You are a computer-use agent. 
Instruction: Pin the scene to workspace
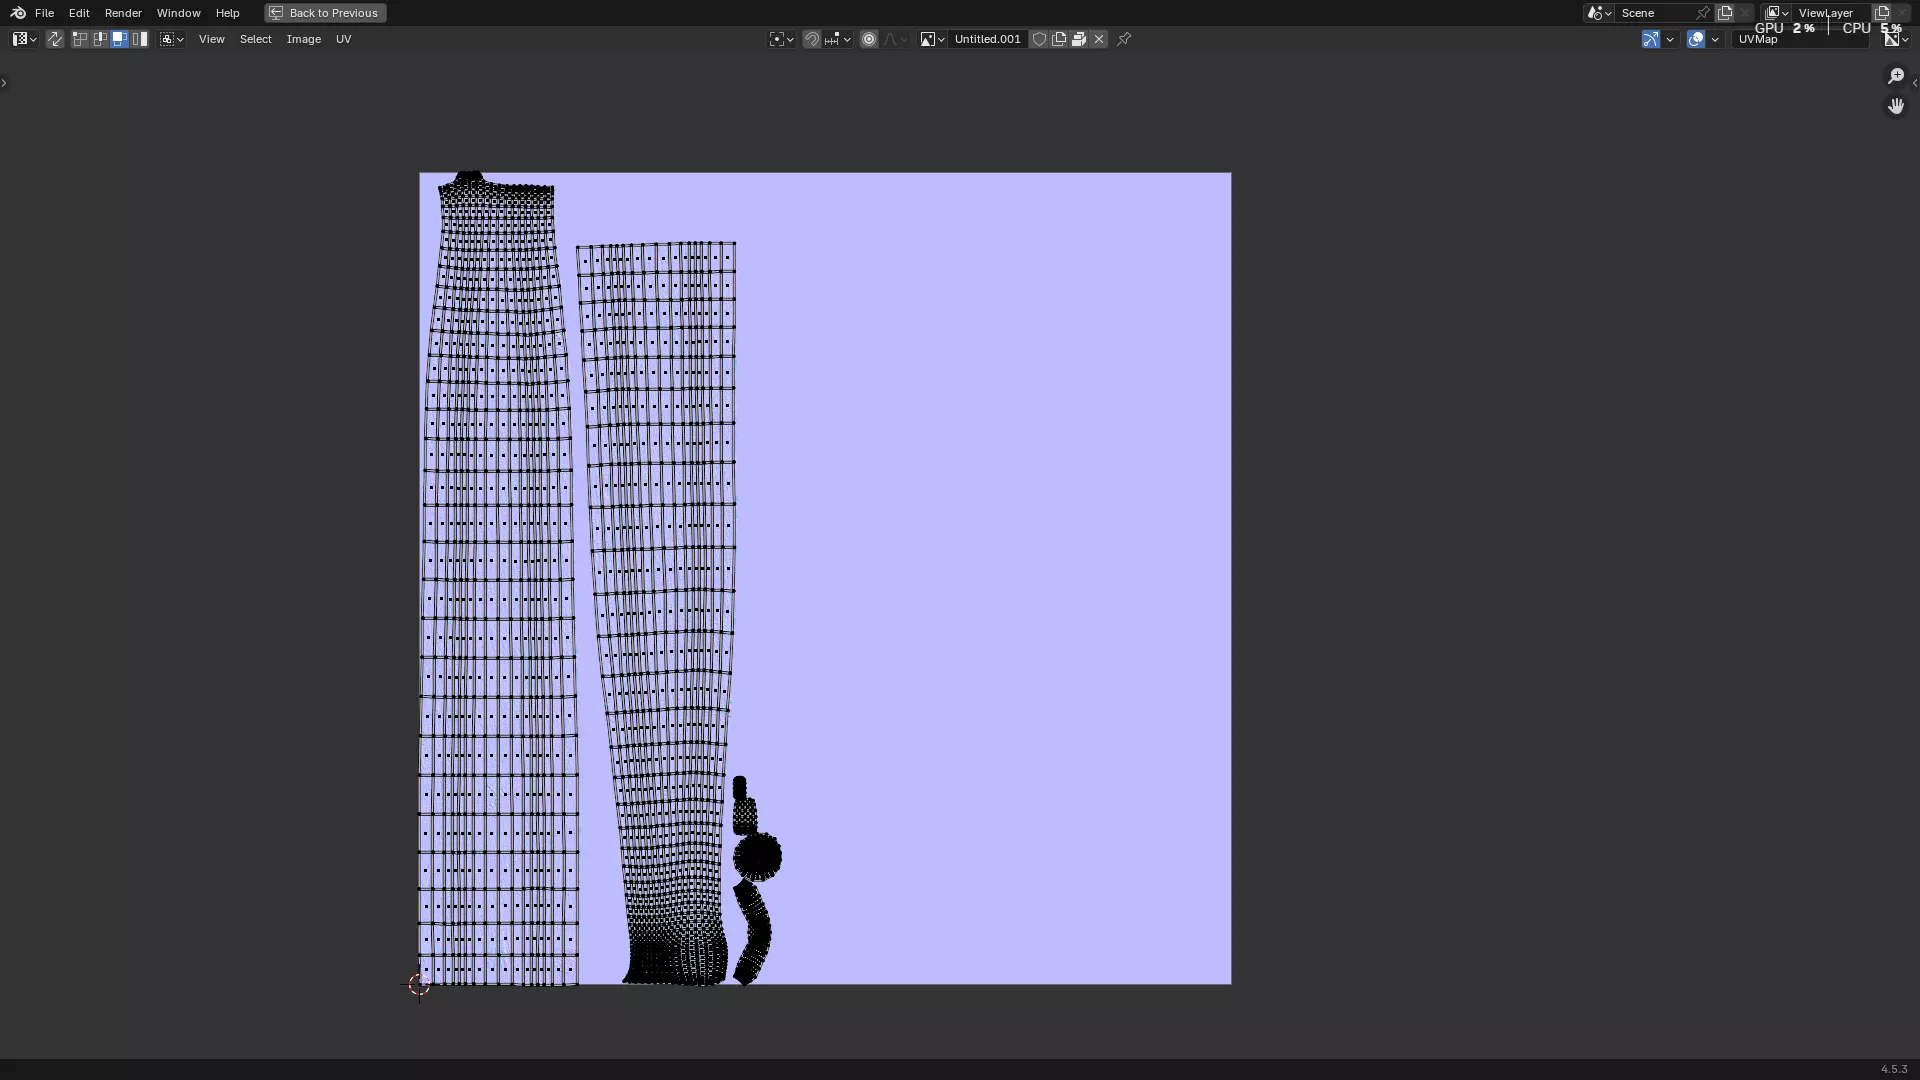coord(1703,13)
